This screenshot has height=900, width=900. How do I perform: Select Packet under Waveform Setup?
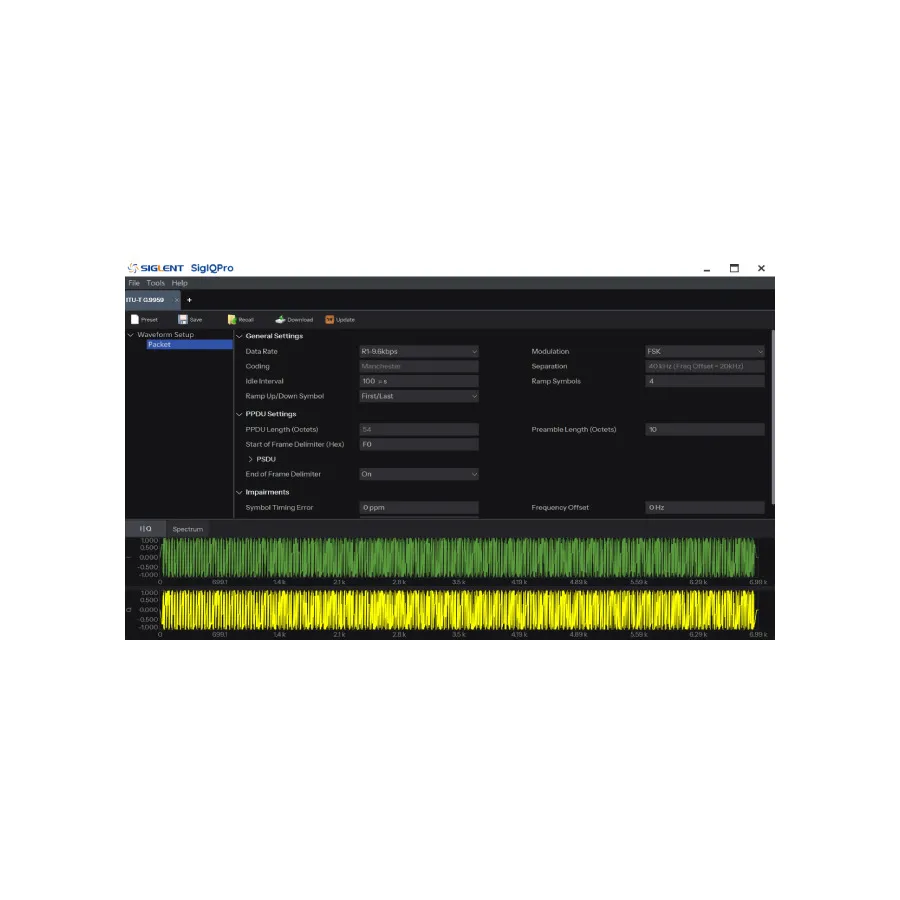coord(159,344)
